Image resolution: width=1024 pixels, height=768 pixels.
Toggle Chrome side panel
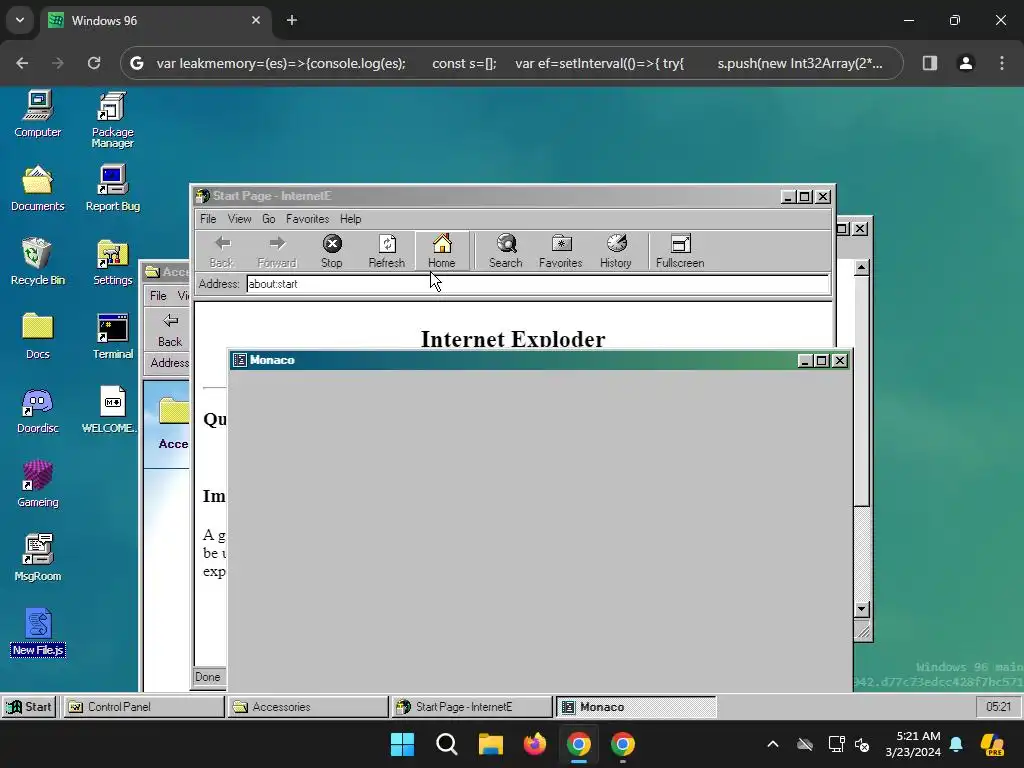[930, 63]
